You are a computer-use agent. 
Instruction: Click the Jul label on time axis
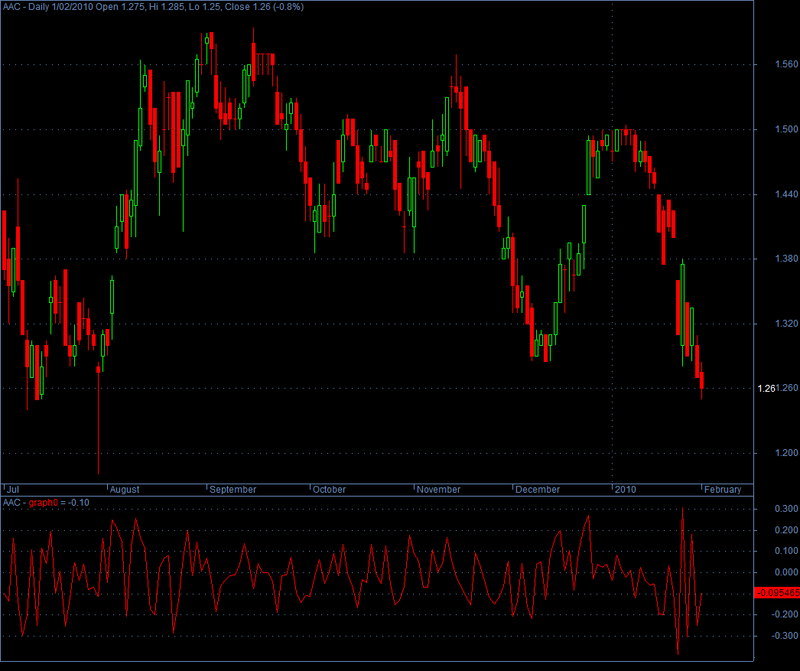[12, 489]
